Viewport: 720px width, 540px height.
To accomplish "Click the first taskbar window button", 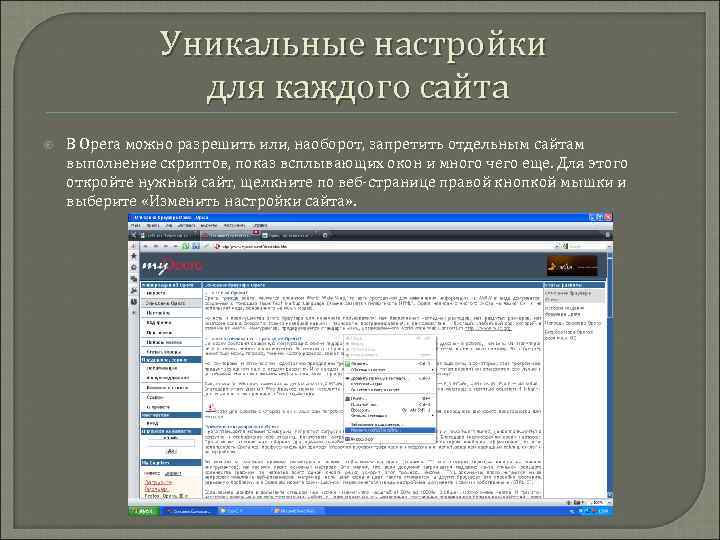I will click(188, 511).
